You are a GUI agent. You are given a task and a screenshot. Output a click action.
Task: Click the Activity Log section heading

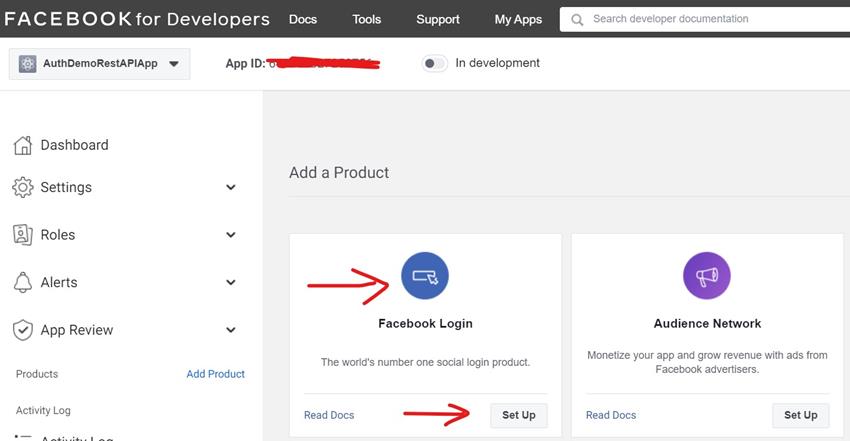tap(43, 410)
